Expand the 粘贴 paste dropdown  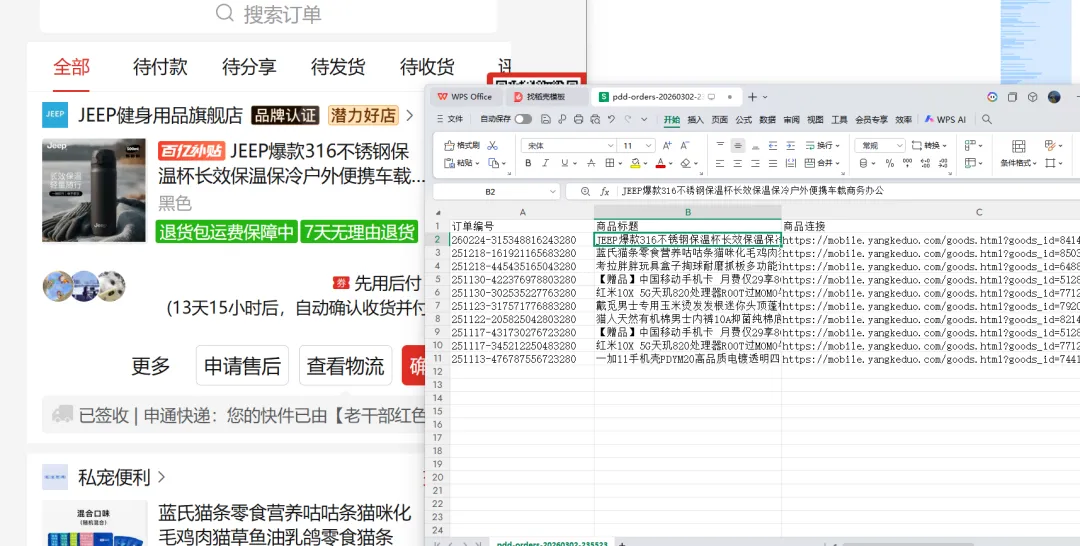point(479,163)
